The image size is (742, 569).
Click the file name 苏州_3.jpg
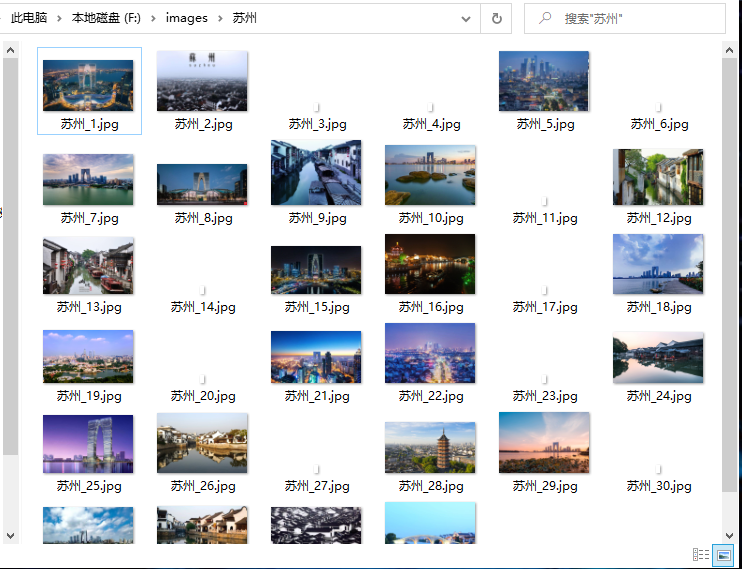318,124
